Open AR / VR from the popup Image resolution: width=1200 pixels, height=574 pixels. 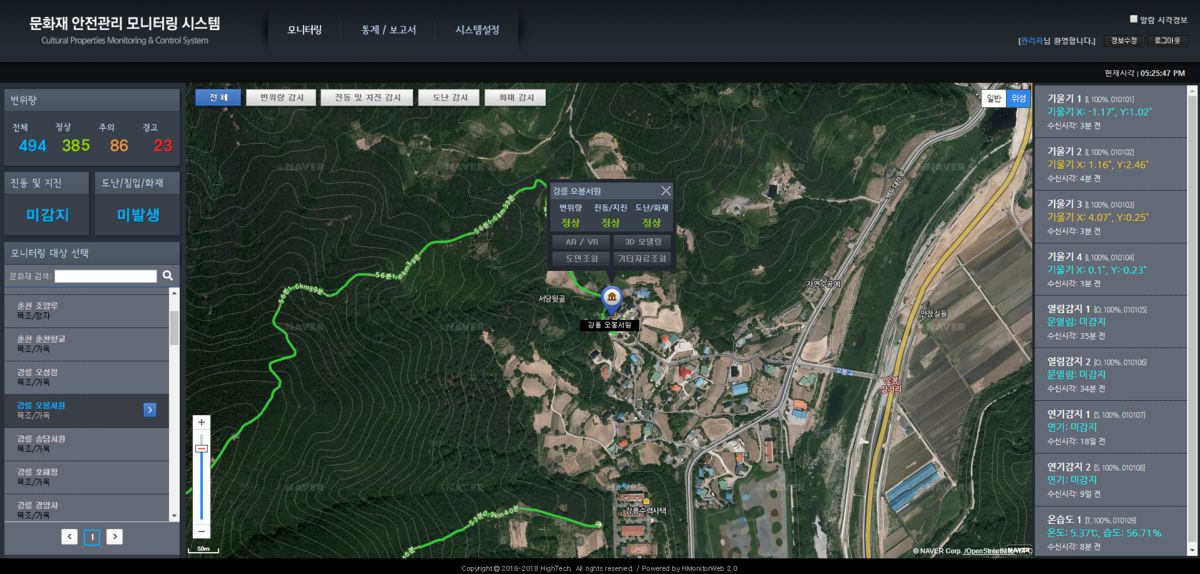pos(581,242)
